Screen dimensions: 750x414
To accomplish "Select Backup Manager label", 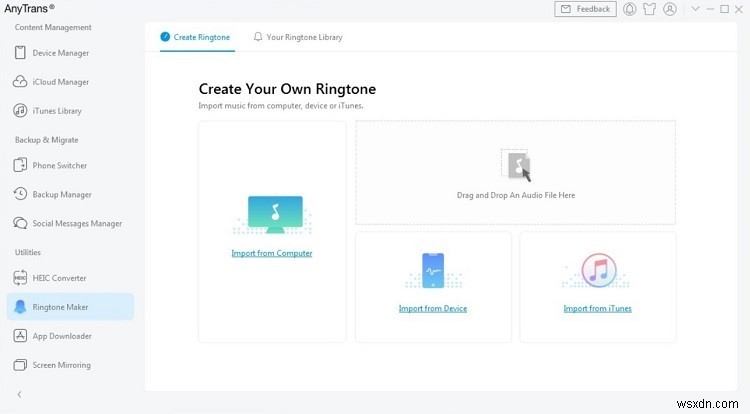I will click(x=62, y=195).
